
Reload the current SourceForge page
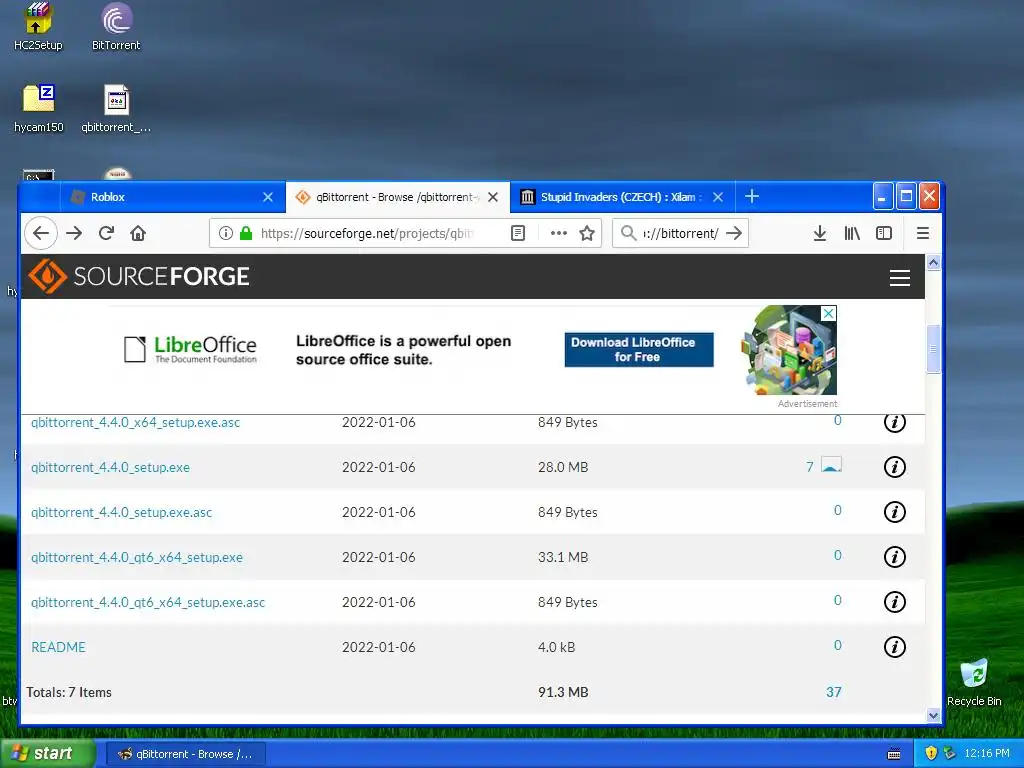tap(106, 233)
